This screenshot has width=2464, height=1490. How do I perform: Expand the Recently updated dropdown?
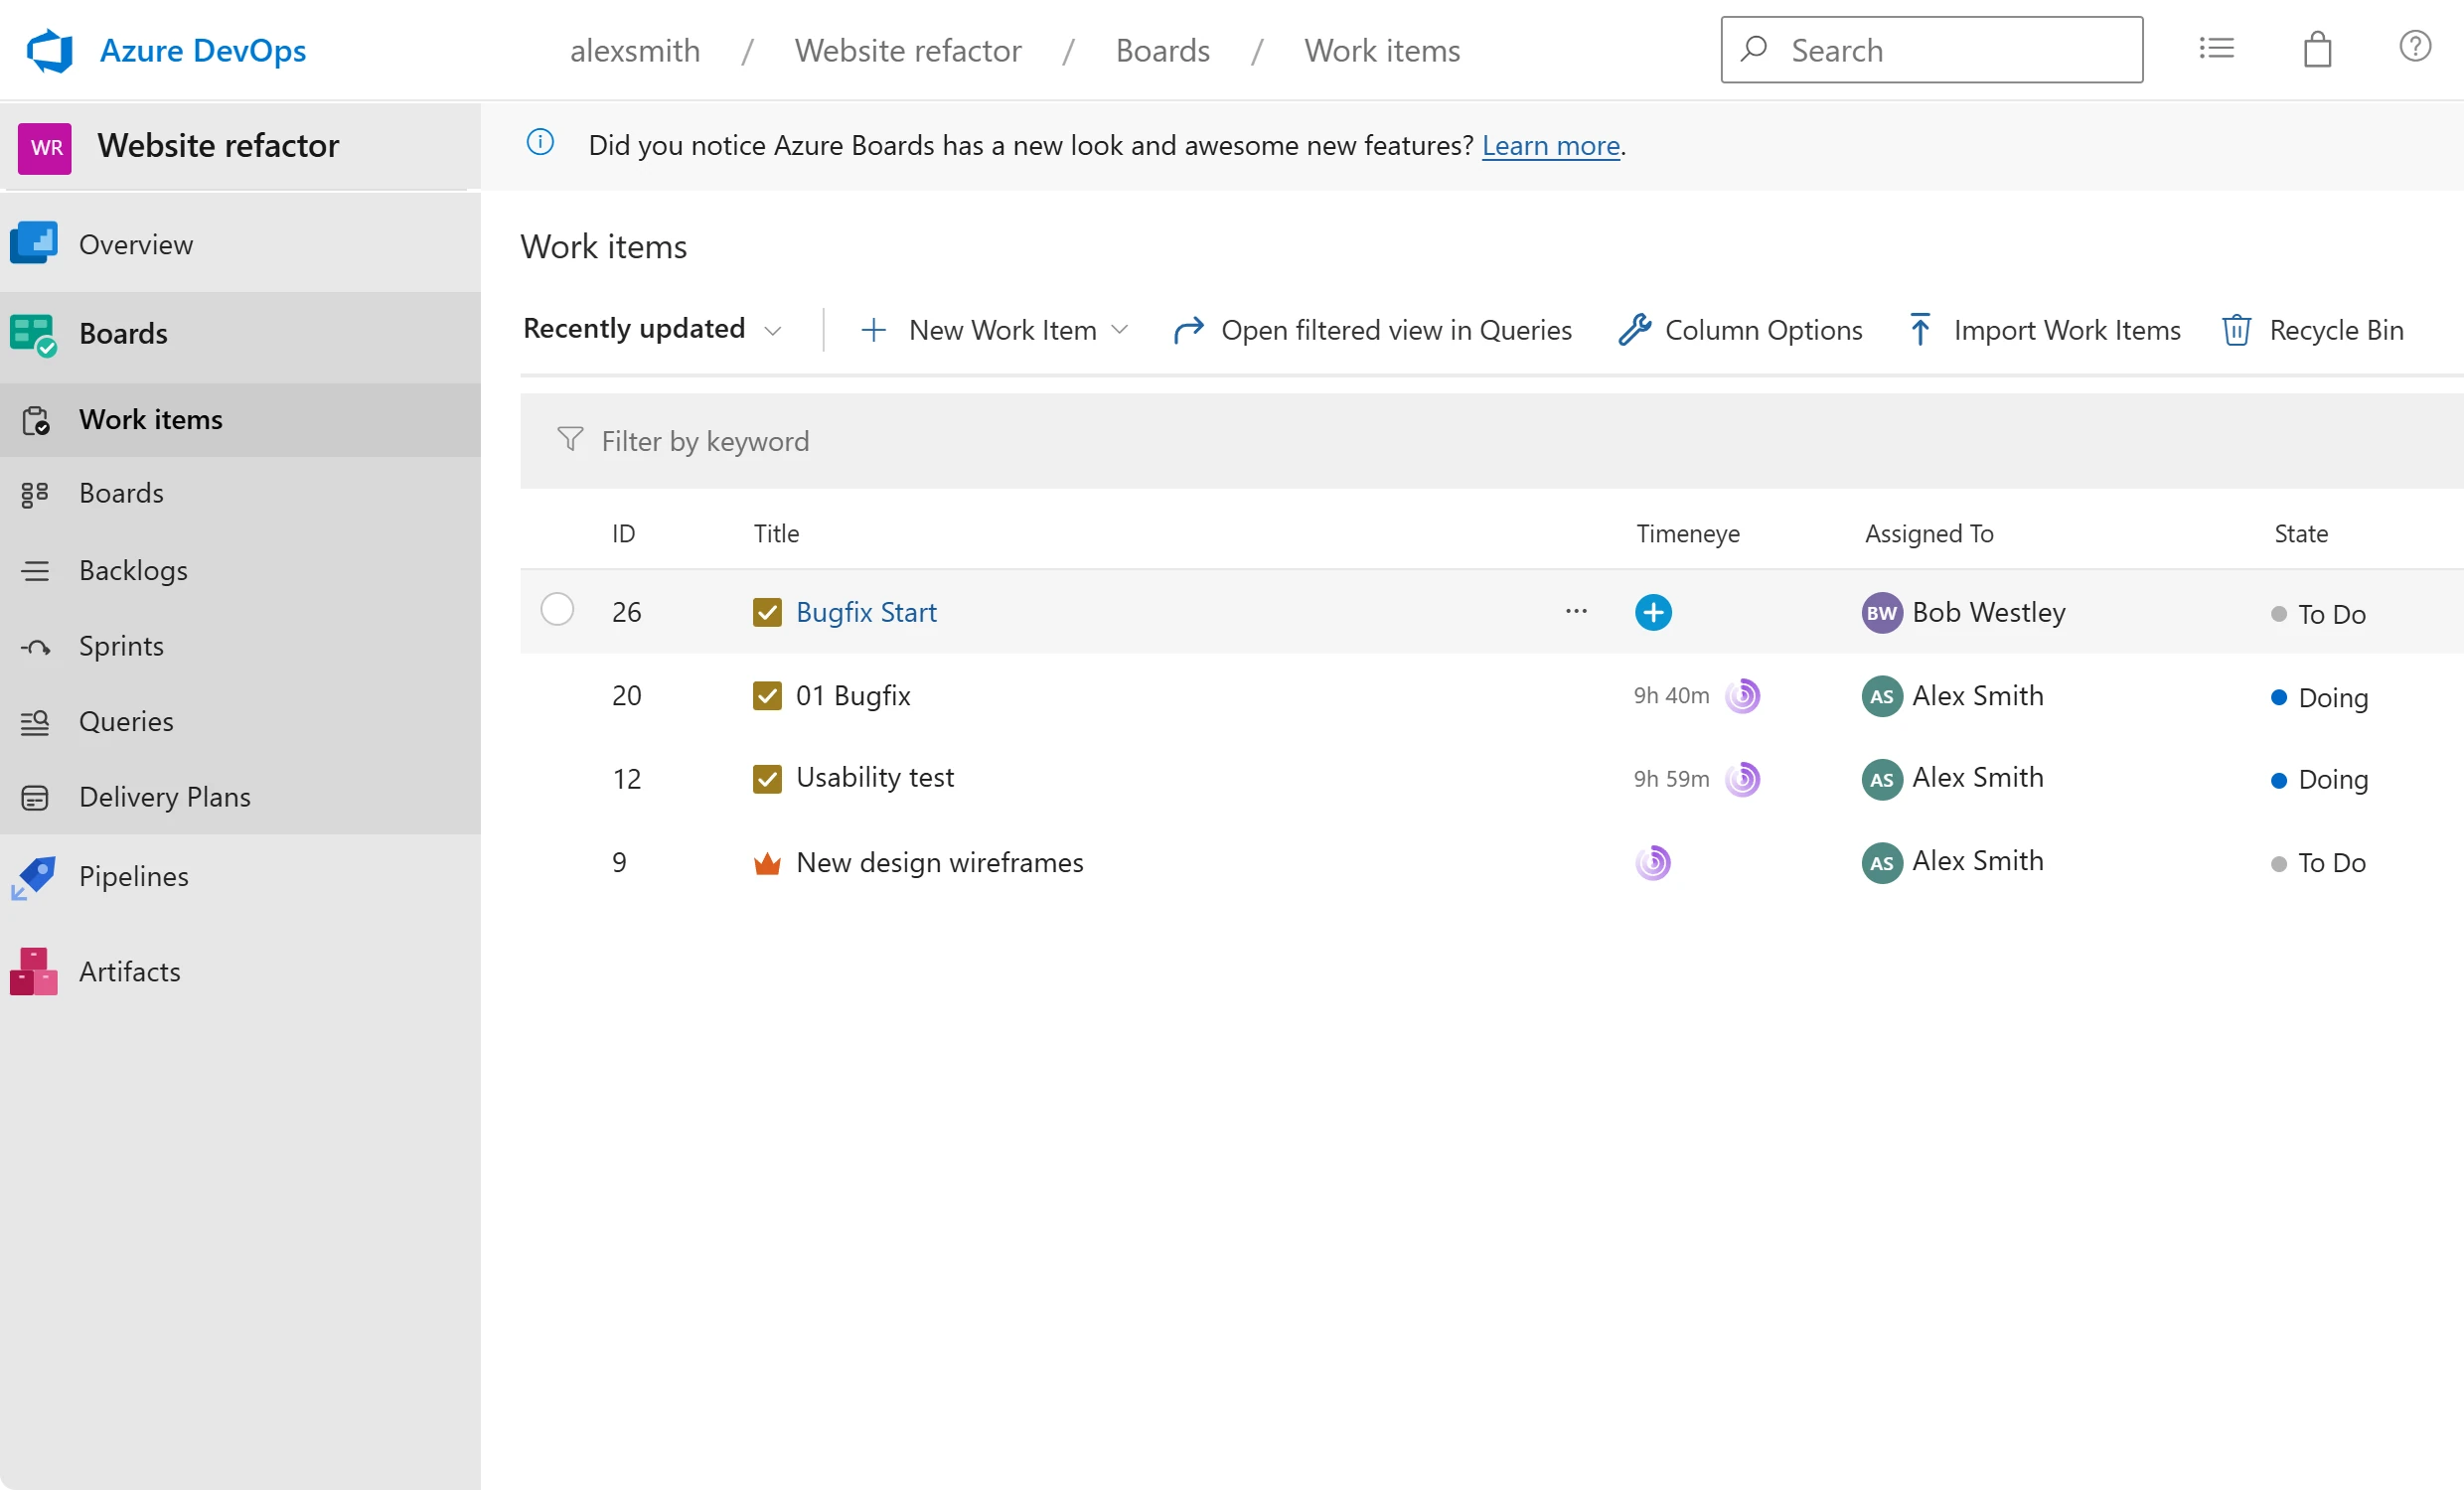click(652, 329)
